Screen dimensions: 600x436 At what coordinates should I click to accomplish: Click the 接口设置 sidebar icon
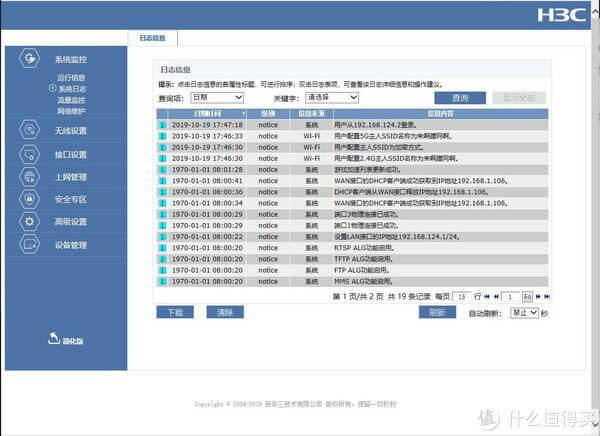(x=31, y=154)
